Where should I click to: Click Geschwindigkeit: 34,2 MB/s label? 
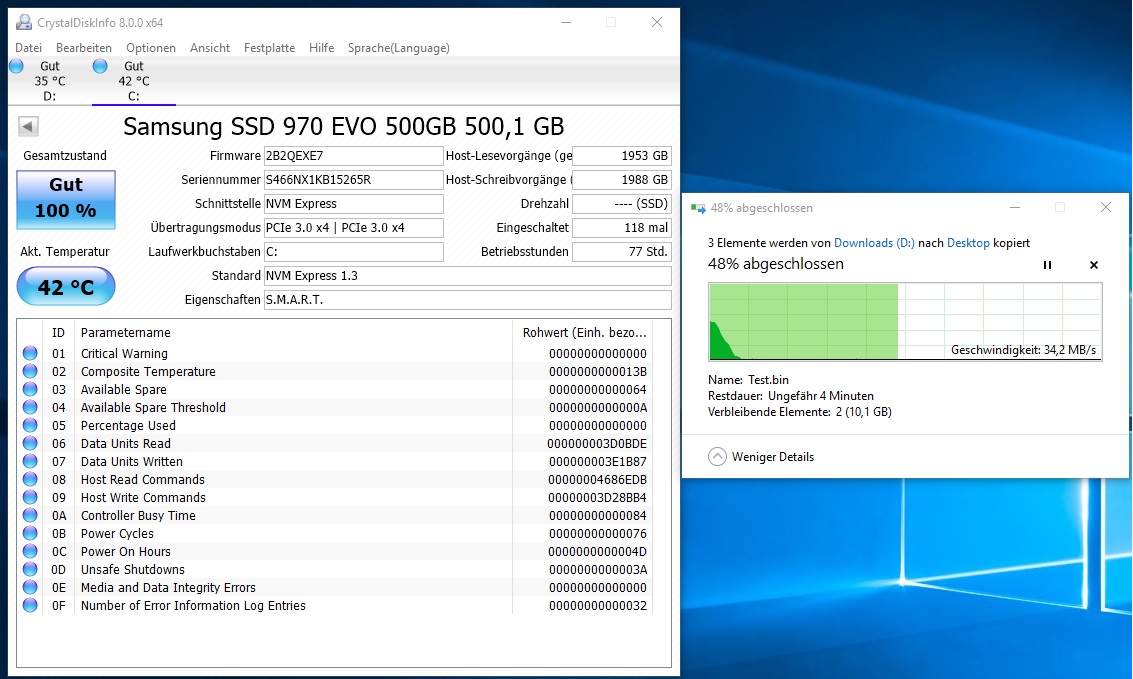[1023, 350]
